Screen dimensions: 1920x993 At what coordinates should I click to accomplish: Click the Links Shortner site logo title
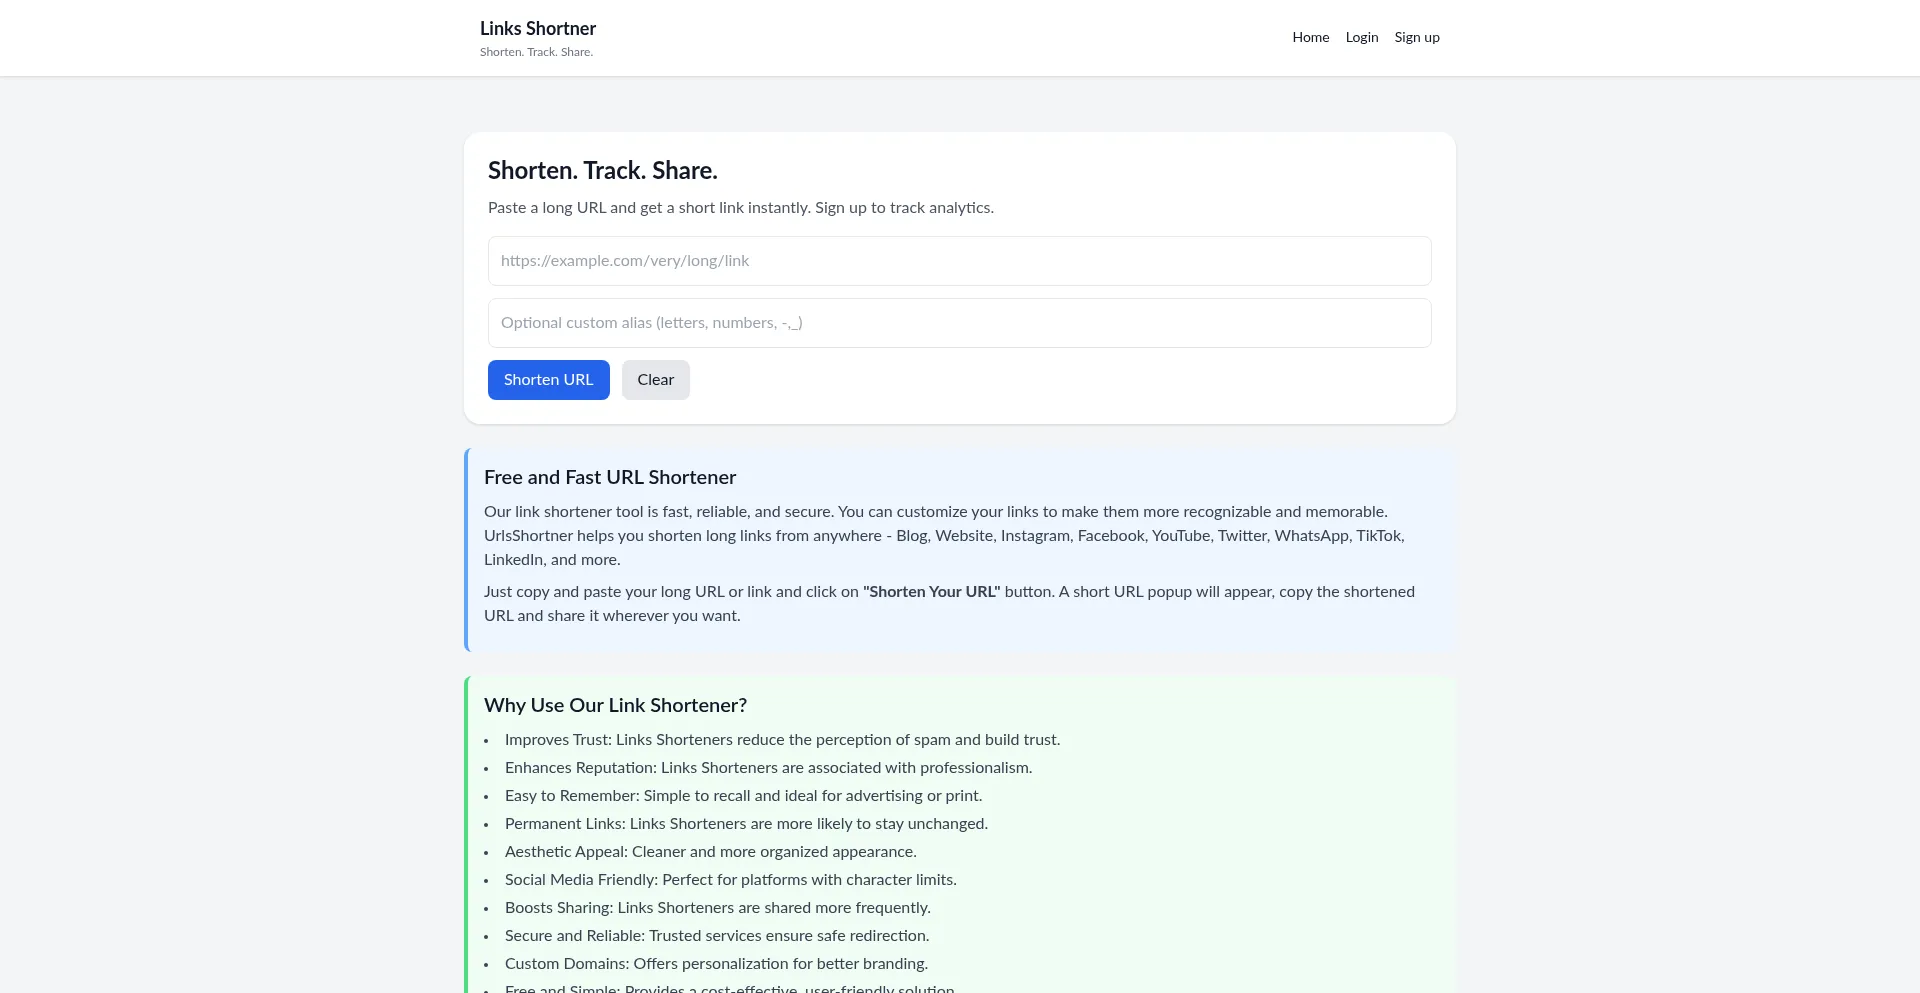click(537, 29)
